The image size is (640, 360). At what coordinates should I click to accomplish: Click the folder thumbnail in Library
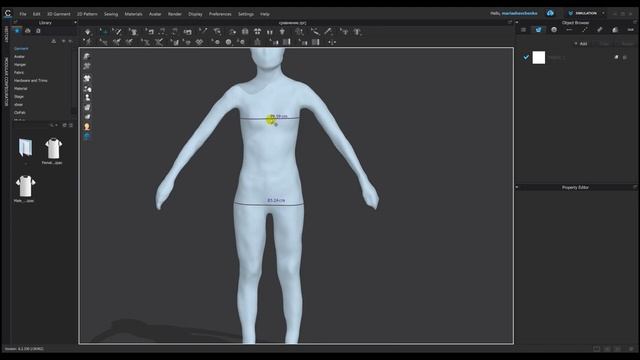25,148
